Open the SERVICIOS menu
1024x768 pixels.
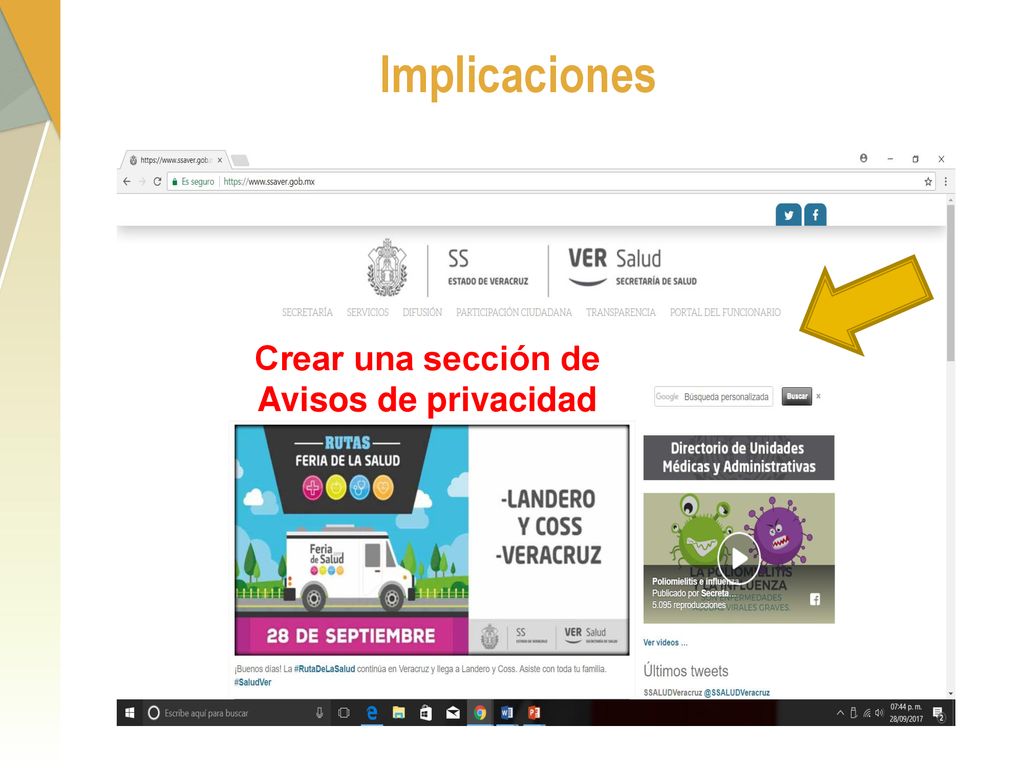(x=368, y=312)
